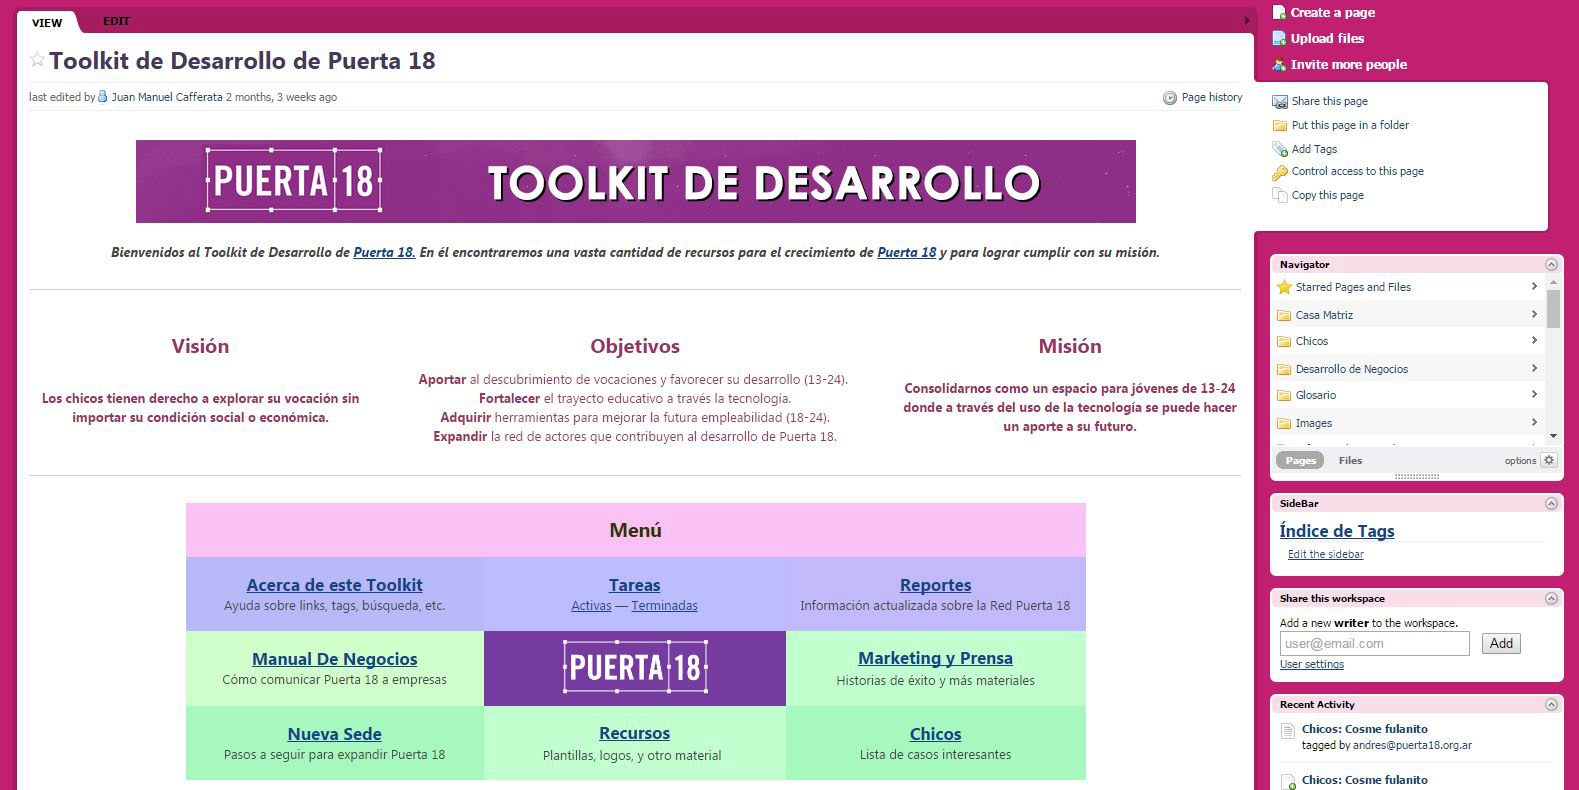Click the Puerta 18 logo in menu center
The height and width of the screenshot is (790, 1579).
[635, 668]
